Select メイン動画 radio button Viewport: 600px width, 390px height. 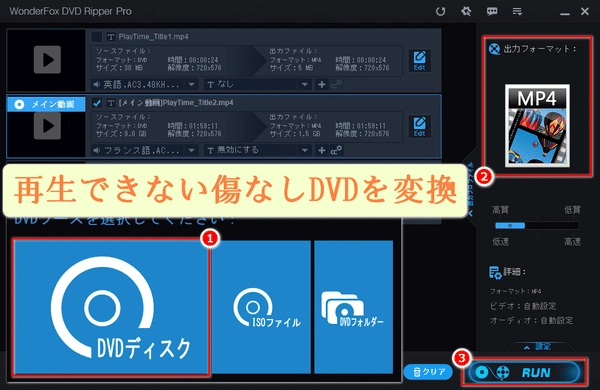coord(19,104)
